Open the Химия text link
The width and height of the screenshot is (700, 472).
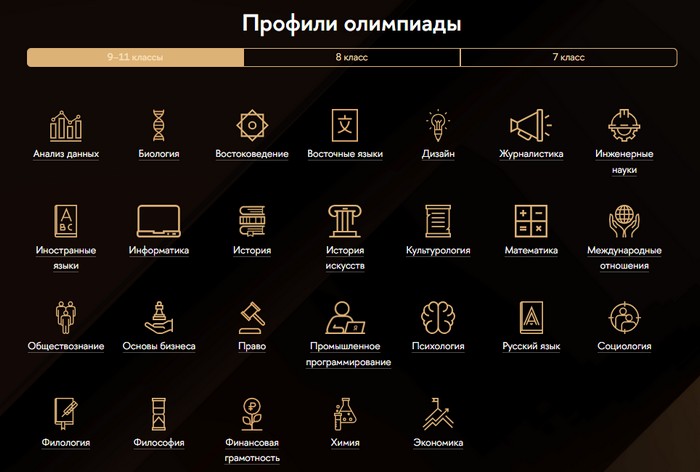345,443
